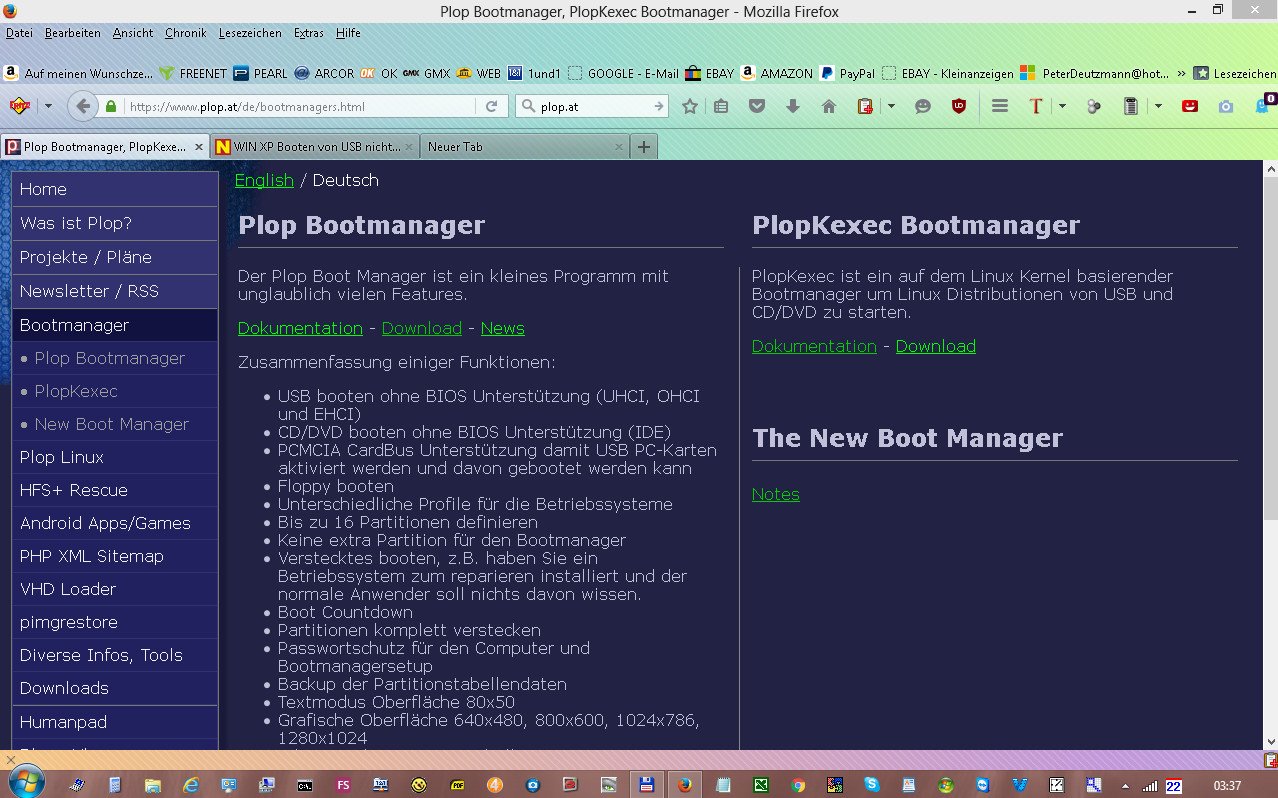Open PlopKexec Dokumentation link
This screenshot has height=798, width=1278.
point(814,346)
